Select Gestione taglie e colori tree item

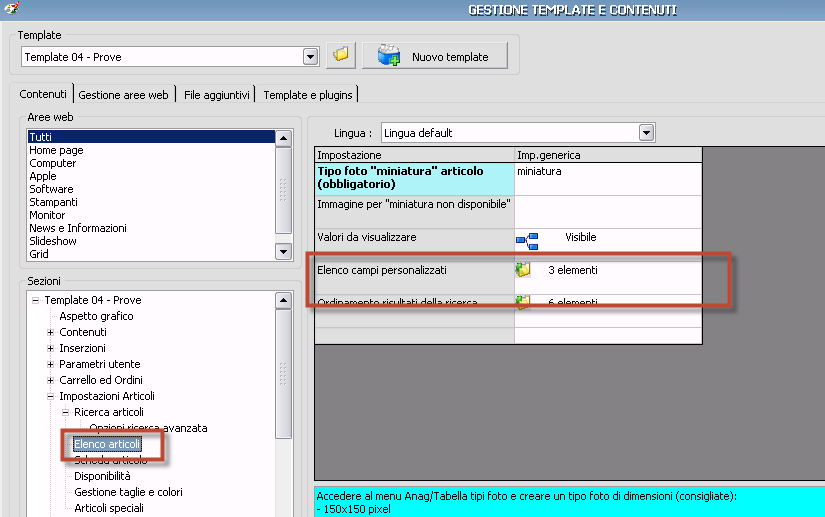(128, 492)
